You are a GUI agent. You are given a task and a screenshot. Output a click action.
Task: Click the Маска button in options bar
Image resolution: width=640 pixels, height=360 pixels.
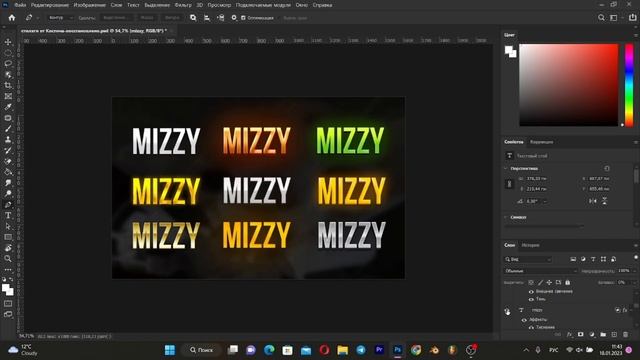point(147,18)
